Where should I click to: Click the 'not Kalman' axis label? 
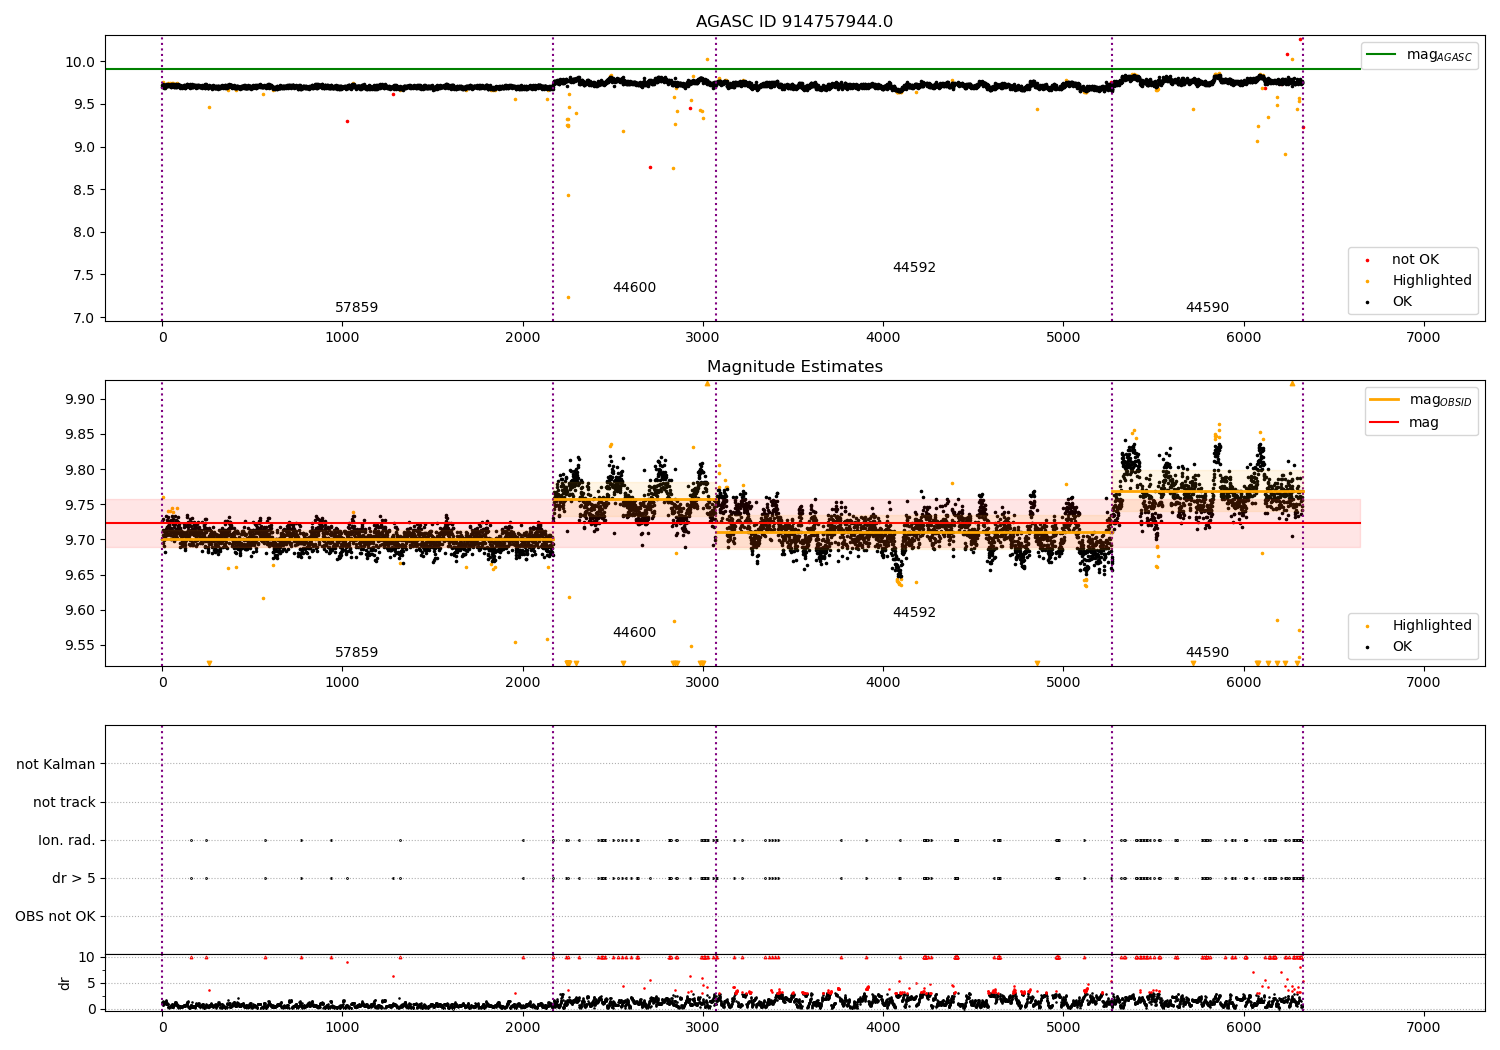tap(56, 765)
